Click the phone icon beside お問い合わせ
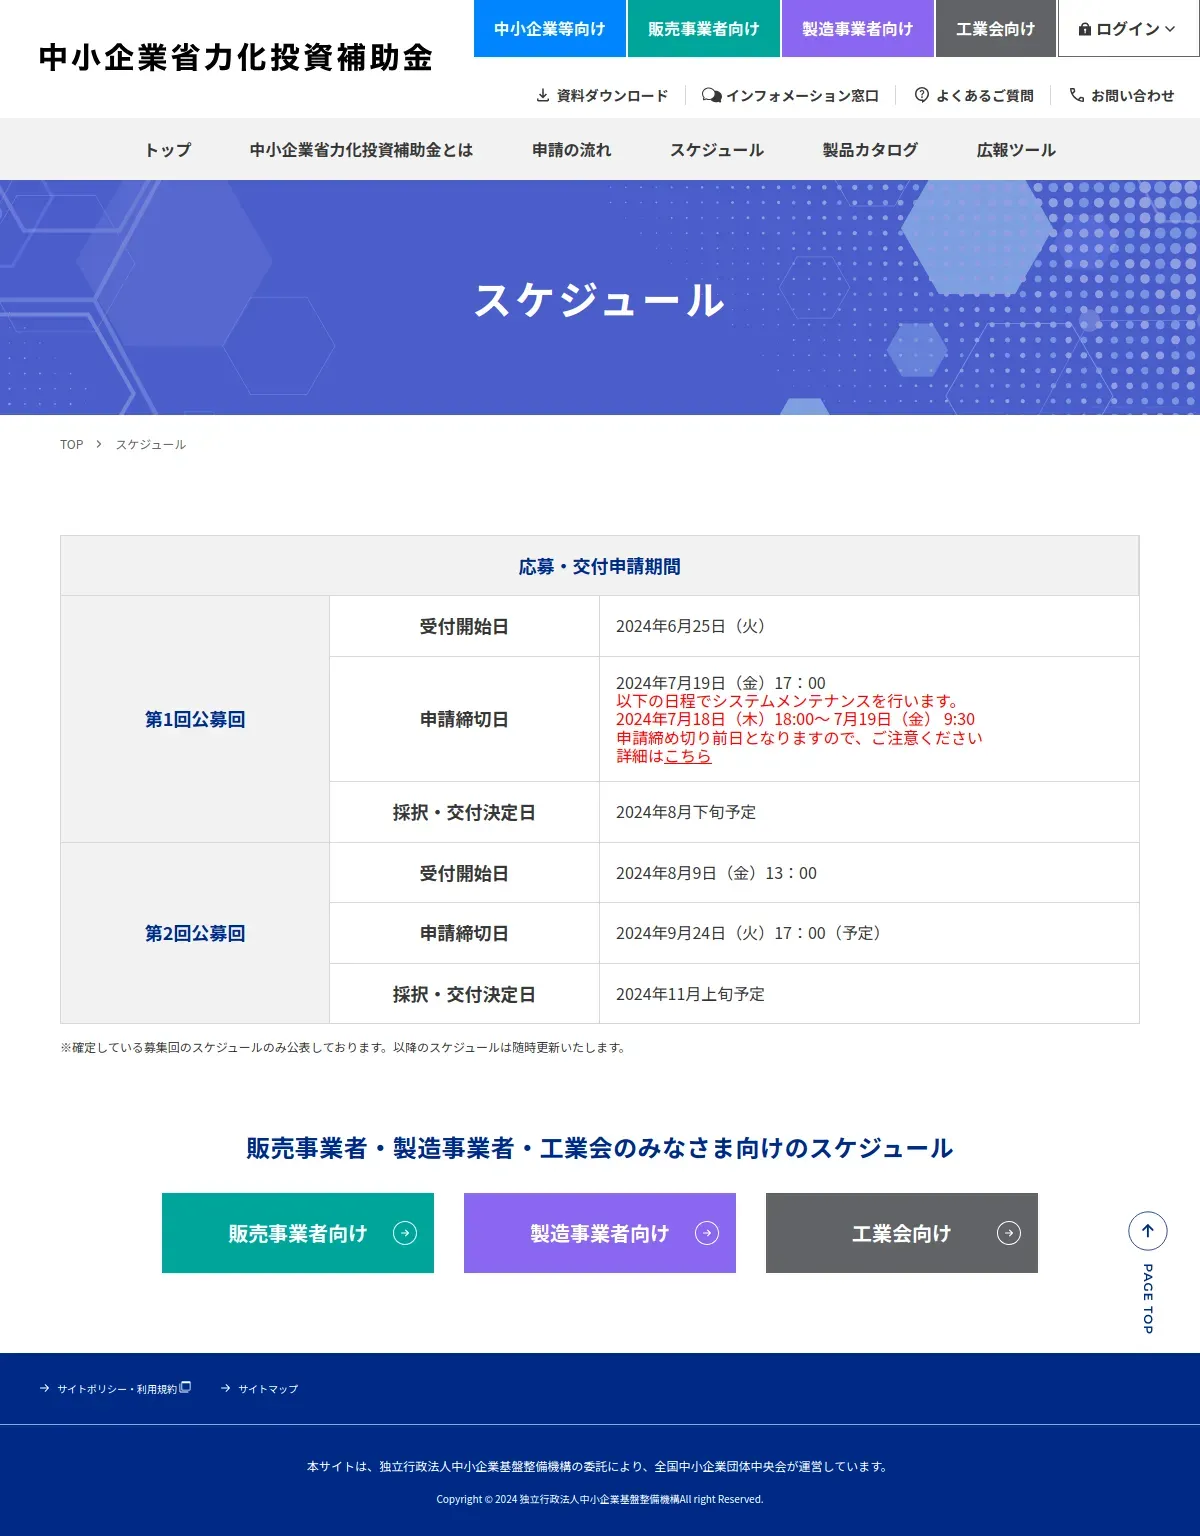Viewport: 1200px width, 1536px height. pos(1077,95)
